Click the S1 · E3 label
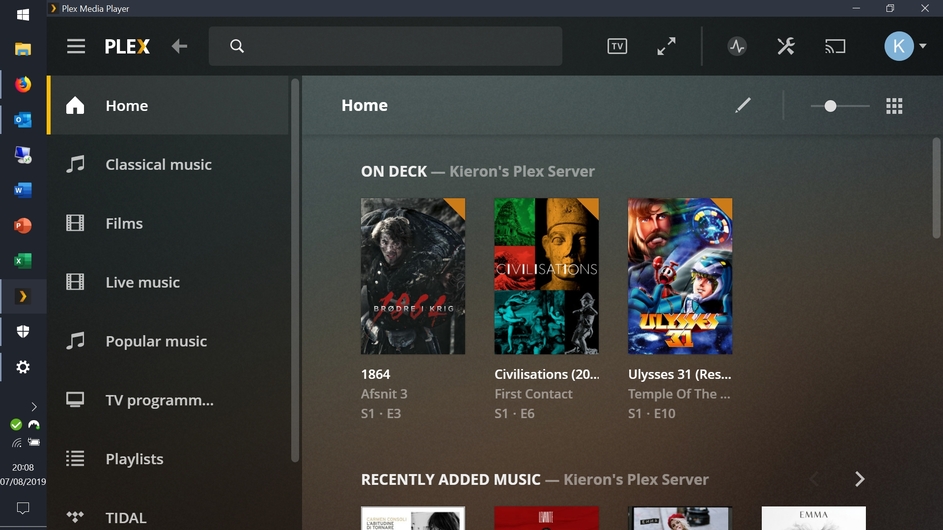 pos(381,414)
